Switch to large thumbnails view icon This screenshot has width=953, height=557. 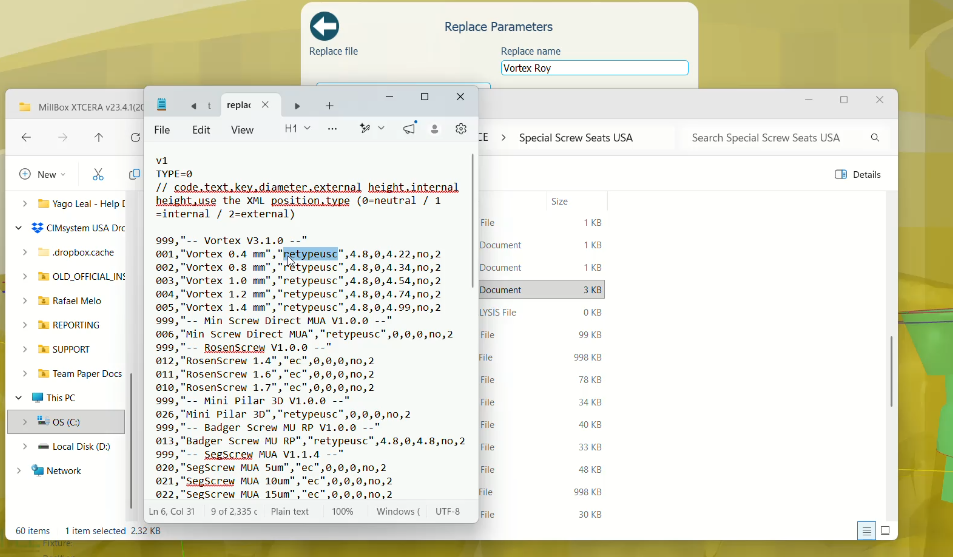tap(886, 530)
